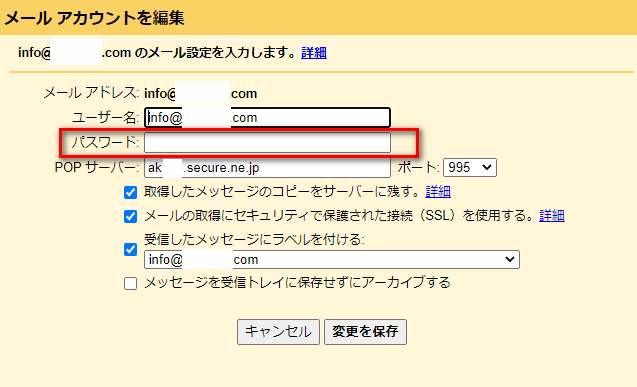Screen dimensions: 637x387
Task: Click the メール アドレス label text
Action: (91, 93)
